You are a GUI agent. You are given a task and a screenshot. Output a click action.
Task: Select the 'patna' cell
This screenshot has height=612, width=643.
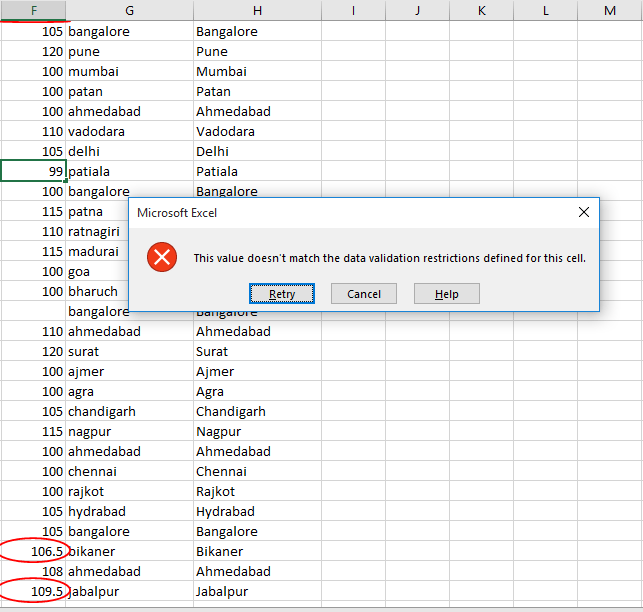click(98, 211)
